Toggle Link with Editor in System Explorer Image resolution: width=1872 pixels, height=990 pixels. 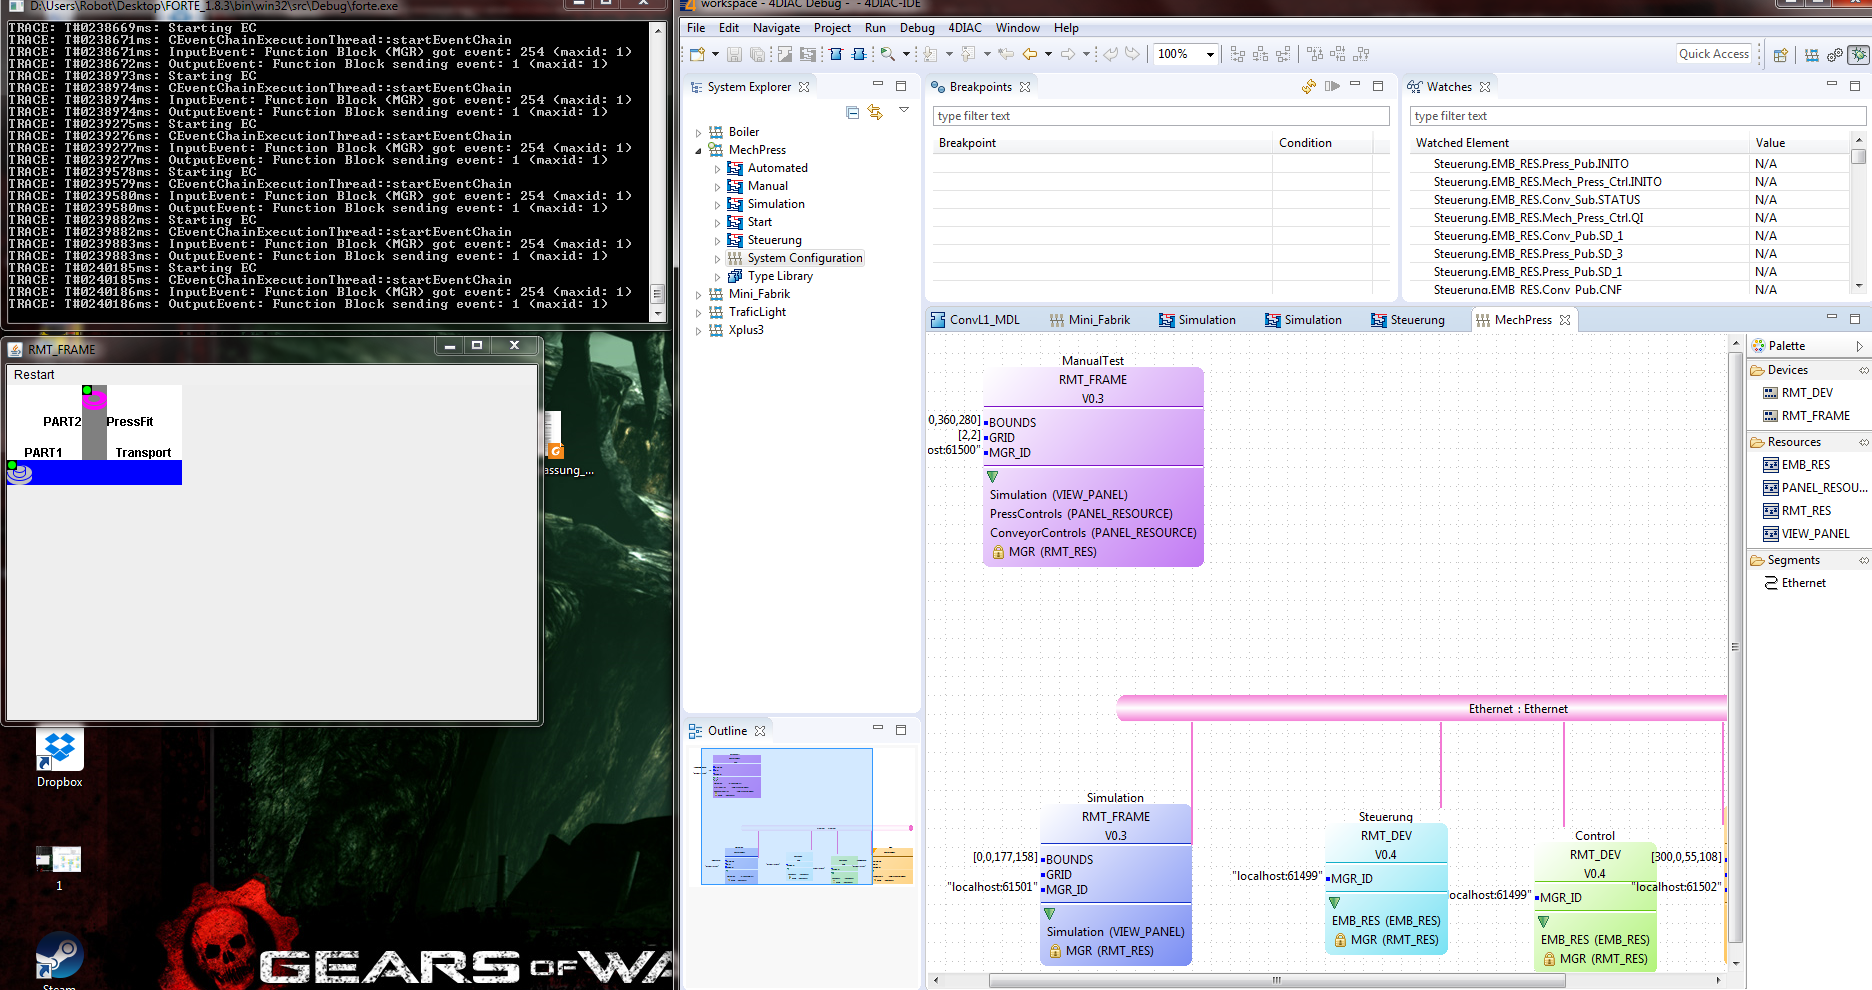tap(875, 112)
